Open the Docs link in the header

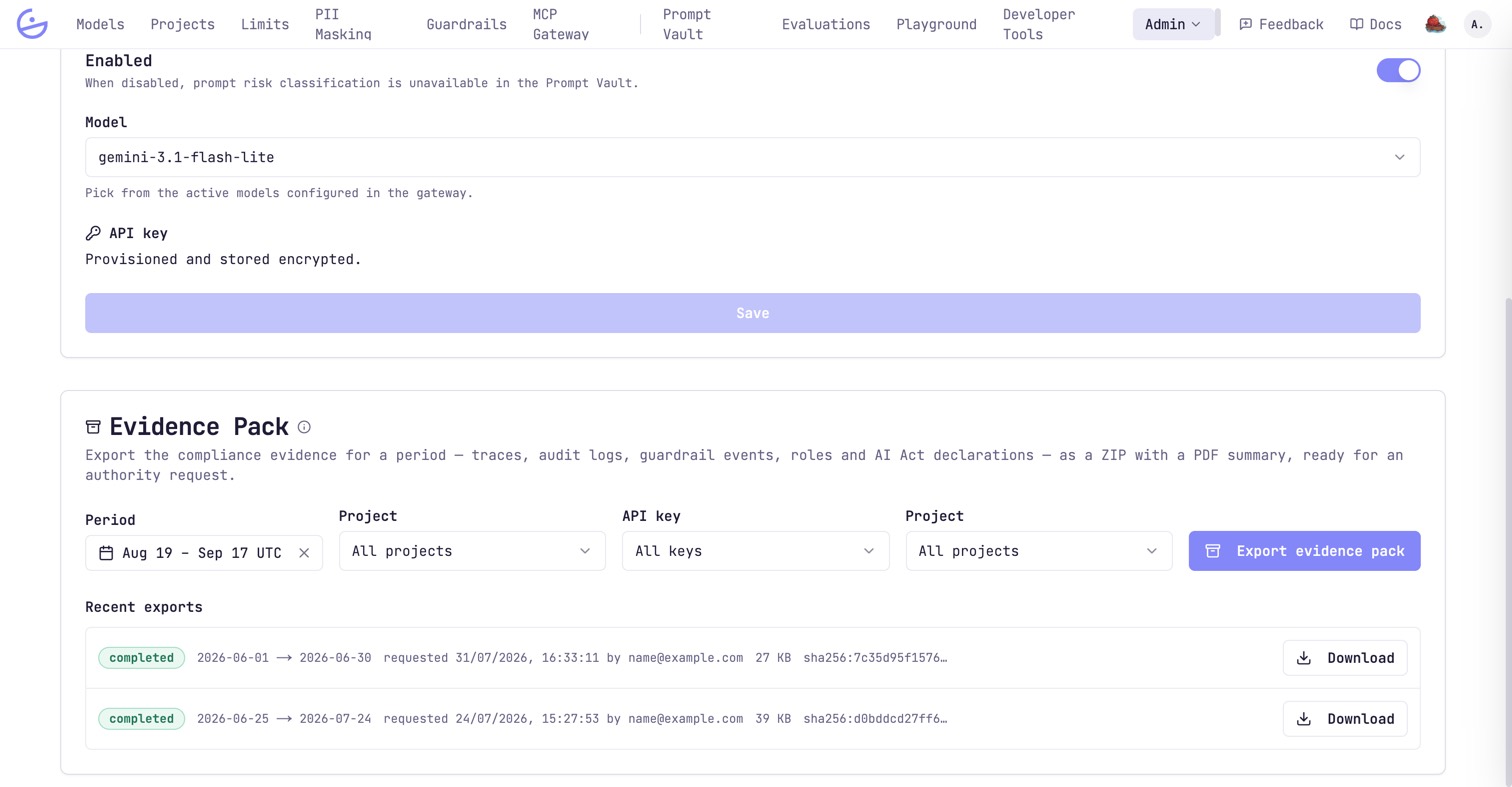1375,24
